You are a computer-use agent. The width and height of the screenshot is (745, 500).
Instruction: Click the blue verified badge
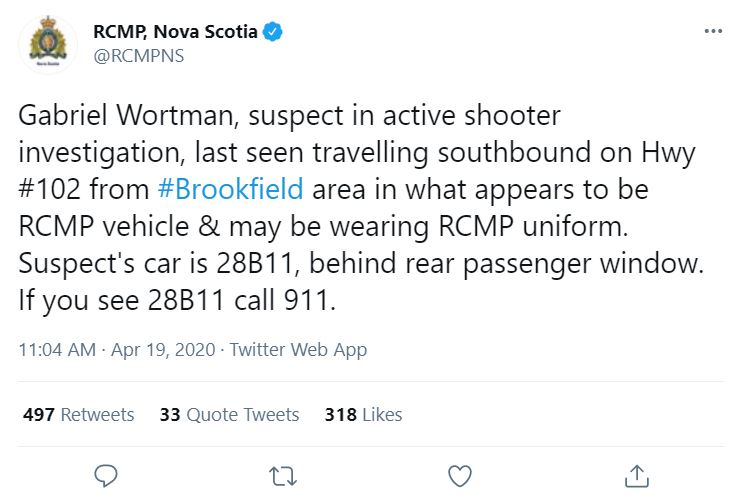(x=273, y=32)
